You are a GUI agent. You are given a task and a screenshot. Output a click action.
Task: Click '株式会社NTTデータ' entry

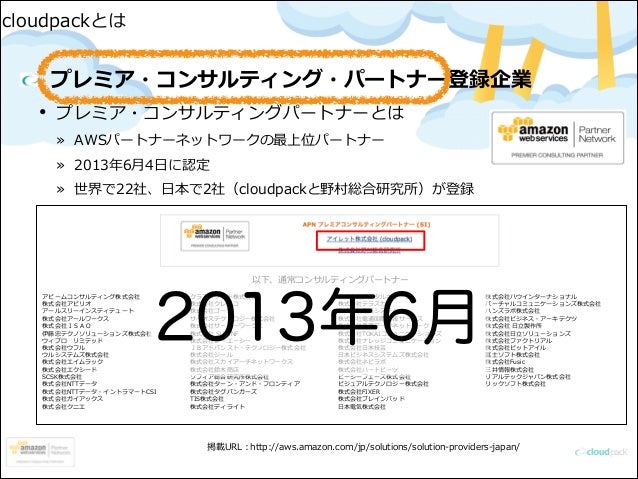[x=70, y=384]
